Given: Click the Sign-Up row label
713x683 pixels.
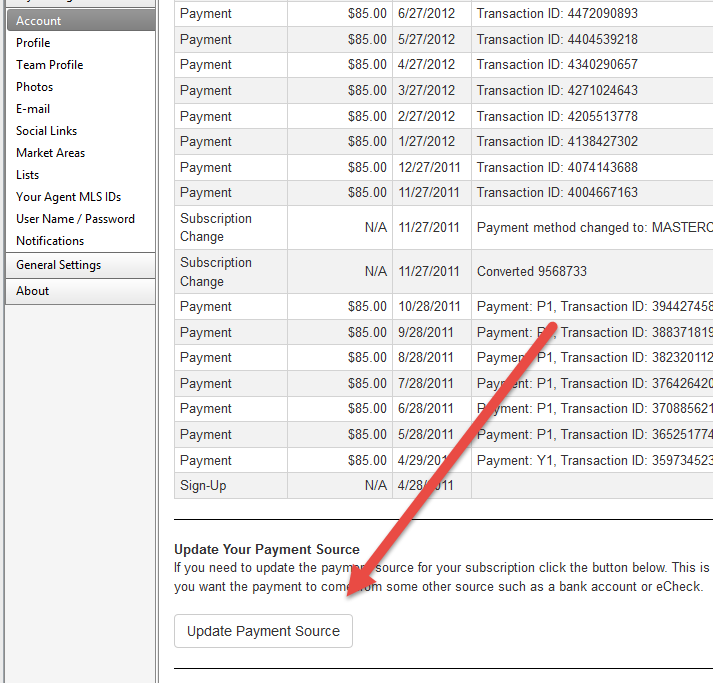Looking at the screenshot, I should click(x=203, y=486).
